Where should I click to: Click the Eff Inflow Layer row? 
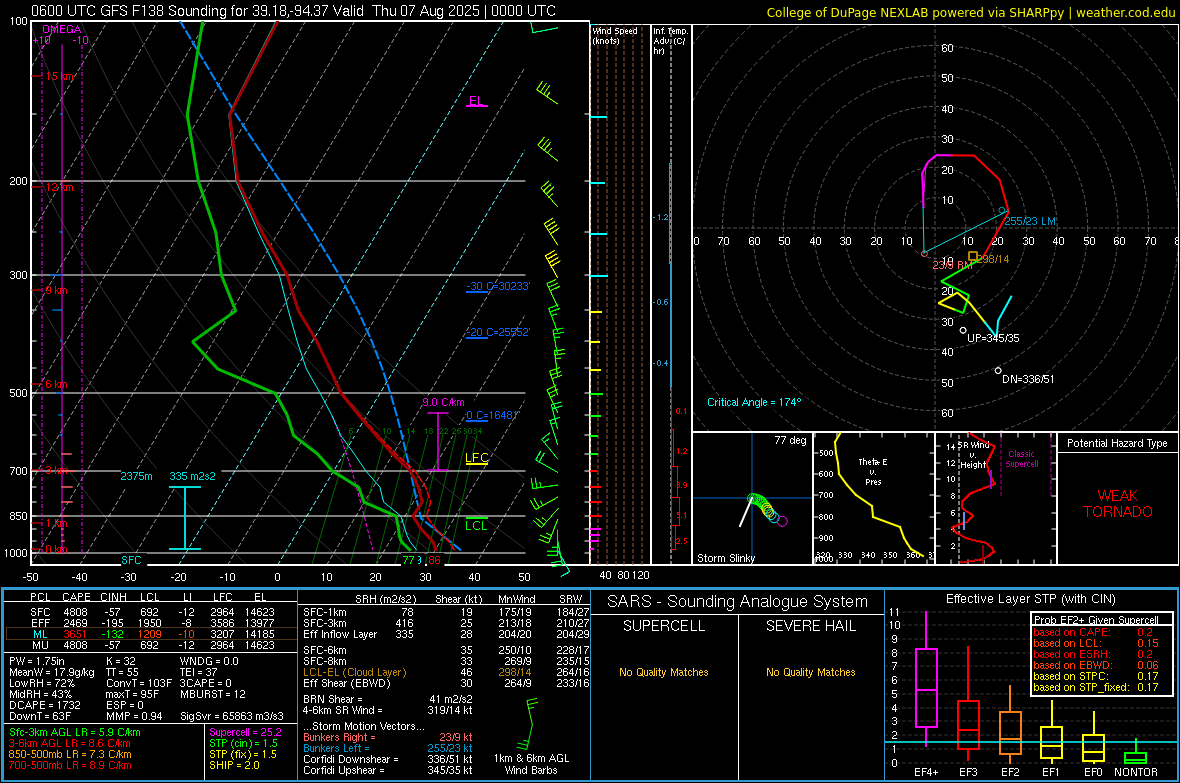442,634
